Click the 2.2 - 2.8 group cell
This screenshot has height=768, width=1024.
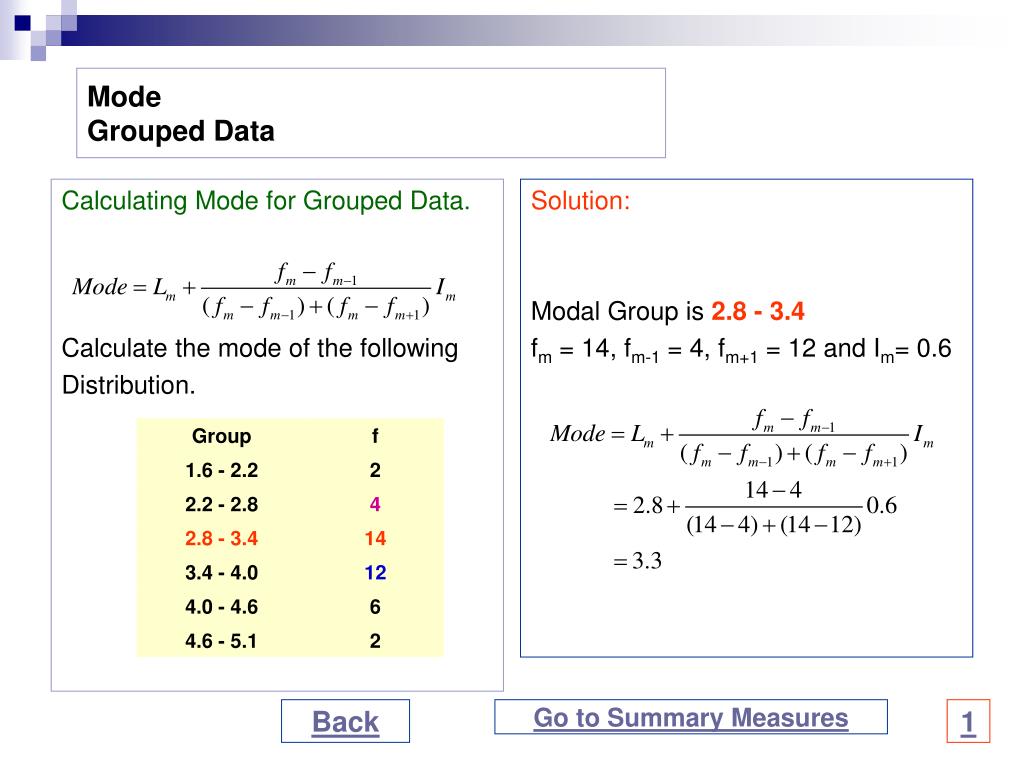[x=221, y=504]
